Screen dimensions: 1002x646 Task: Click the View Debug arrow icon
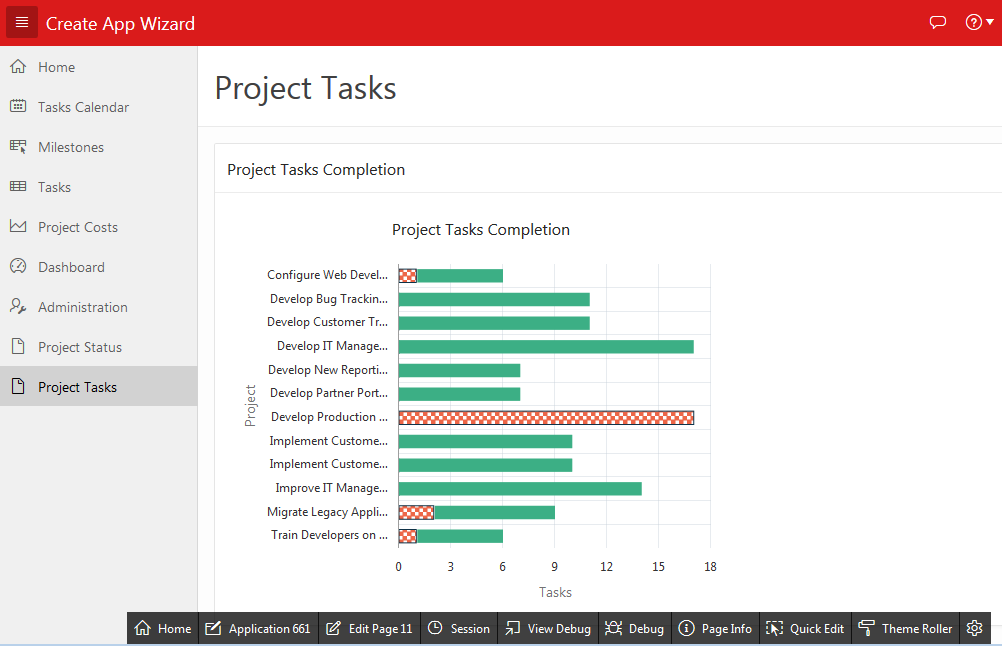click(x=513, y=628)
